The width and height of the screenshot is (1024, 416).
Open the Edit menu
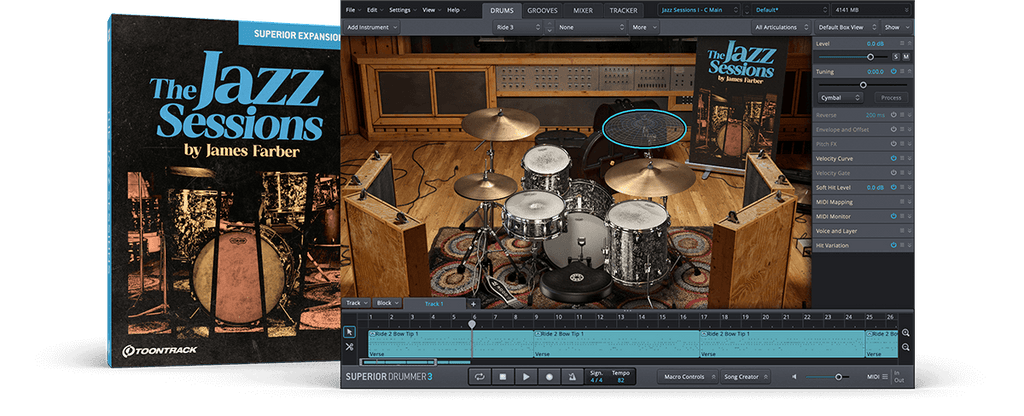pos(374,10)
